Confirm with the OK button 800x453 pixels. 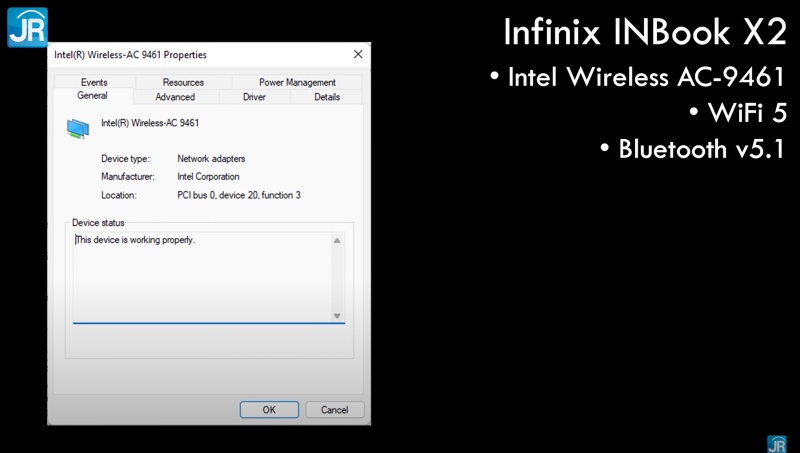click(269, 410)
